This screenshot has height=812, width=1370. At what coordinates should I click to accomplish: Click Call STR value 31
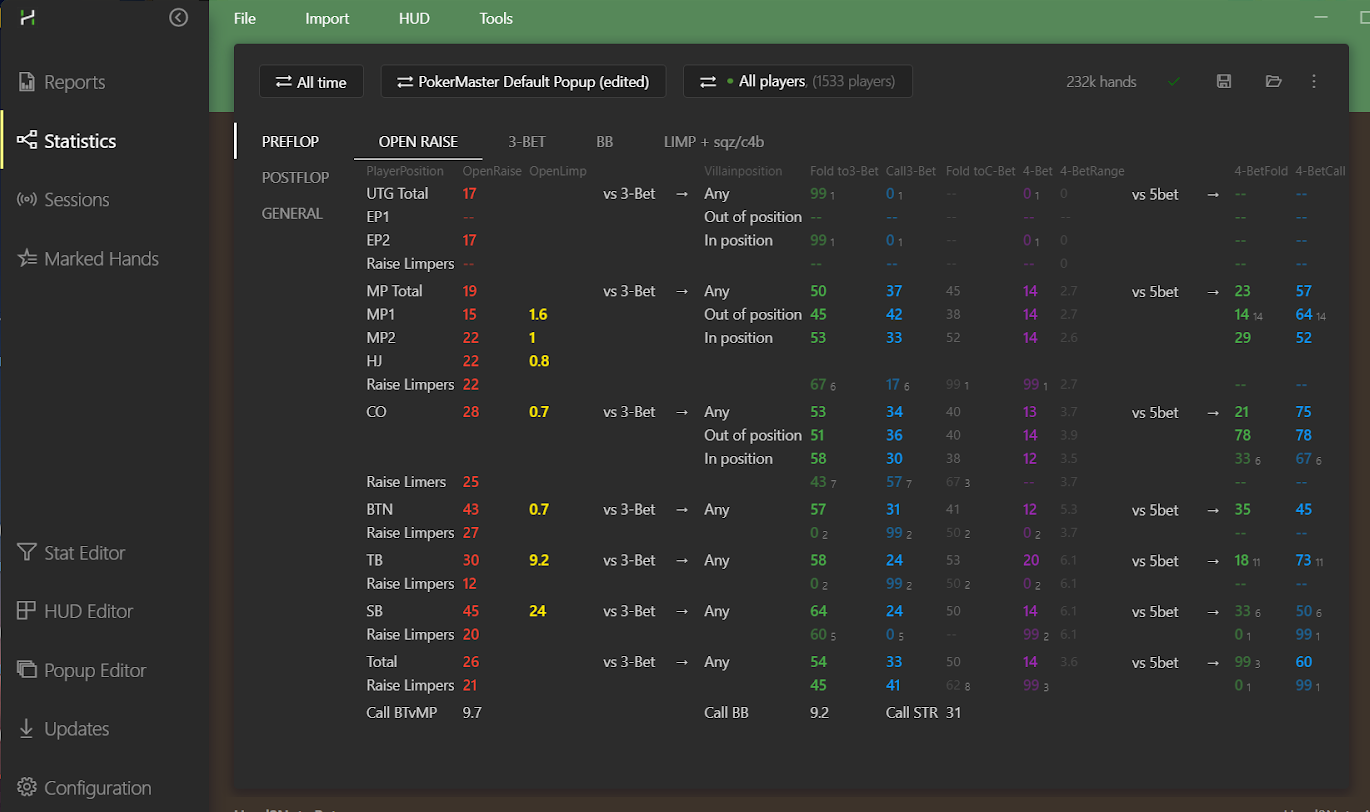point(953,714)
